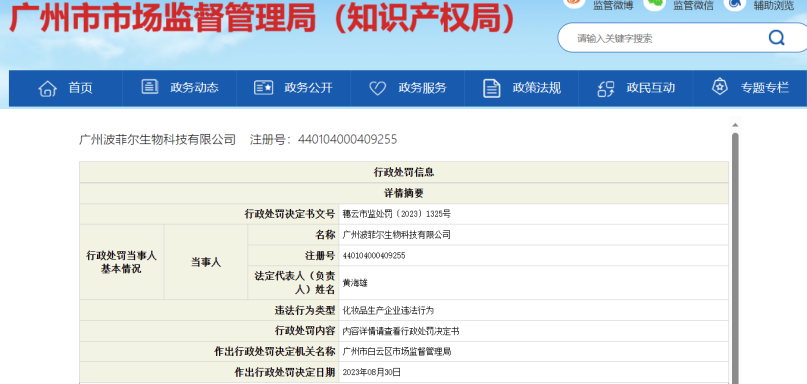Click the interaction icon beside 政民互动
Image resolution: width=807 pixels, height=384 pixels.
(x=606, y=89)
